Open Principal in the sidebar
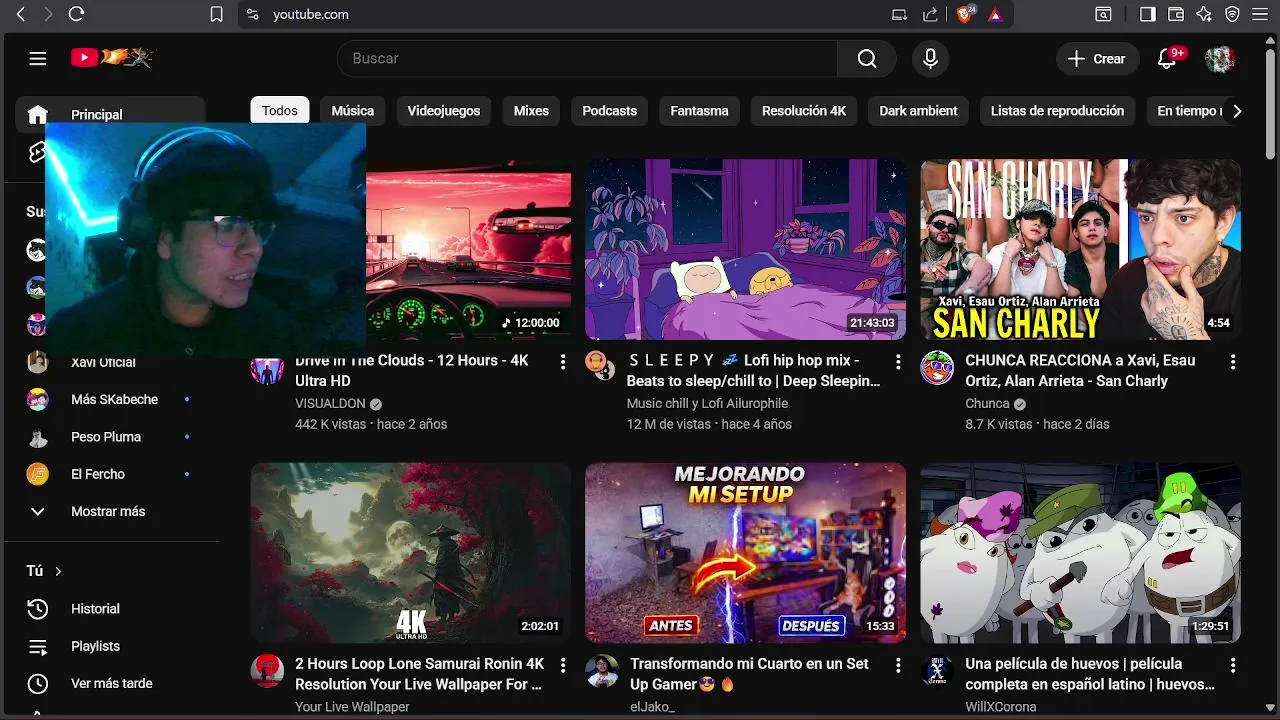Screen dimensions: 1280x720 110,115
